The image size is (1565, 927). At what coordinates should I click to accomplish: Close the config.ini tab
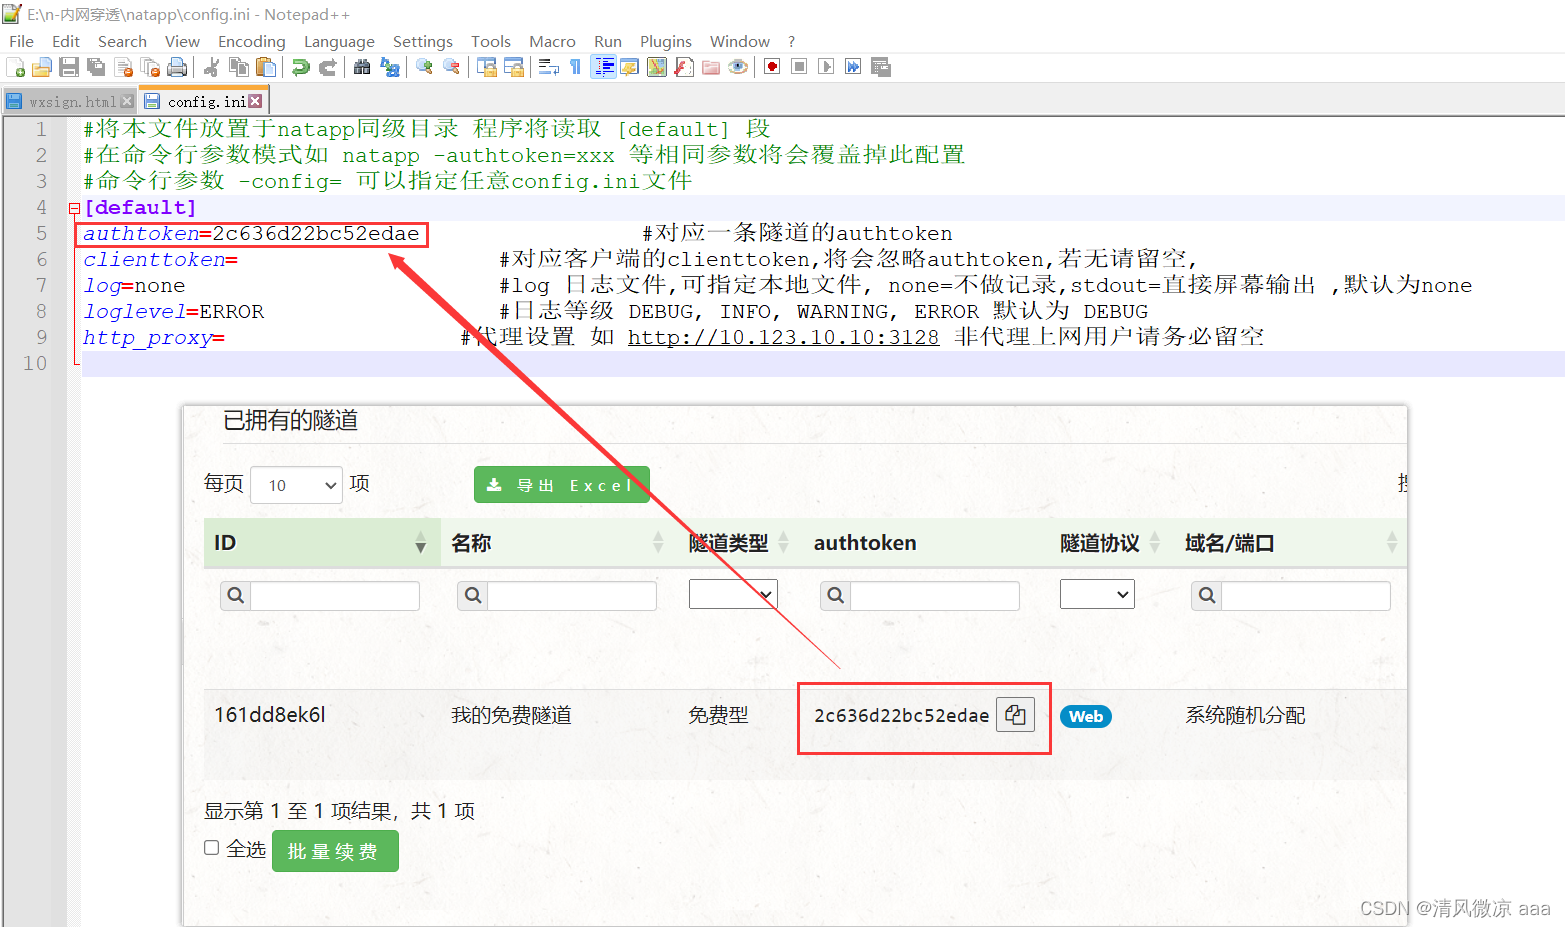pyautogui.click(x=255, y=101)
